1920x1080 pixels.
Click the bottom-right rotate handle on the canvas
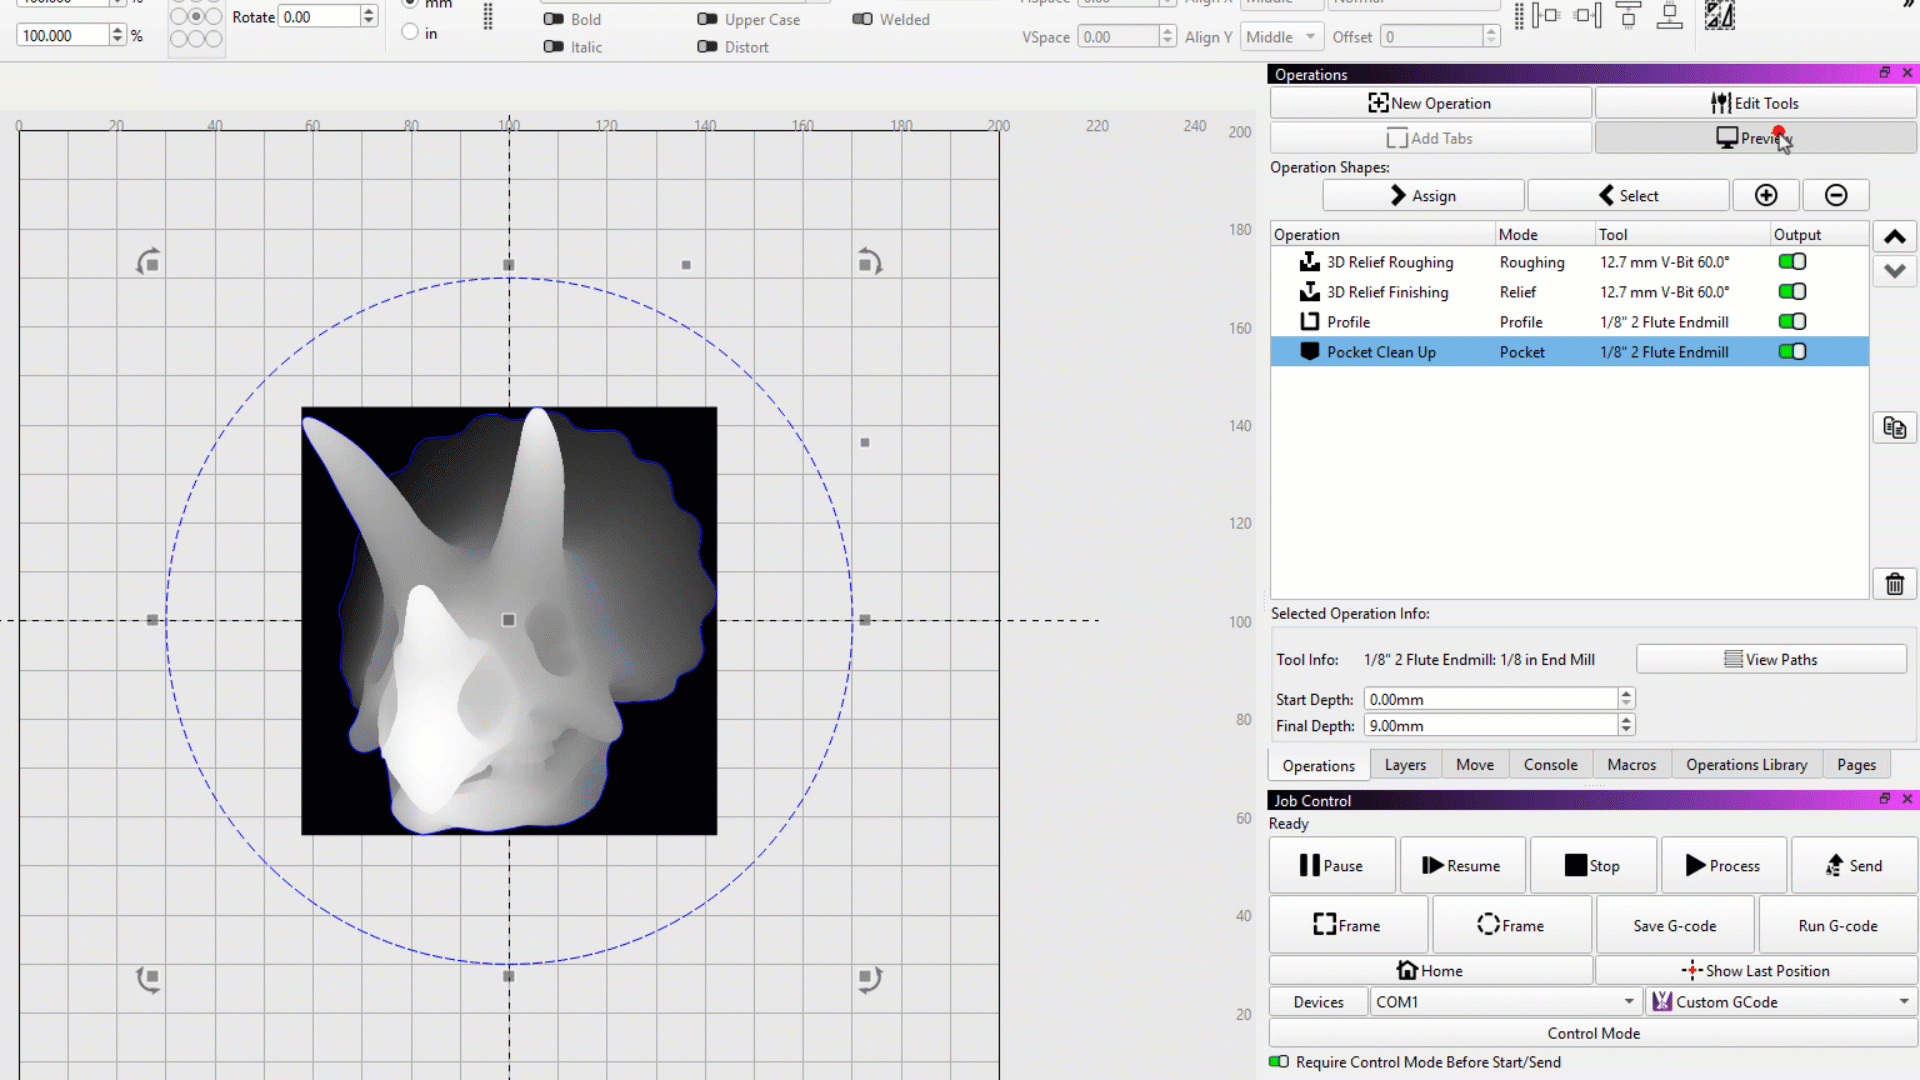click(x=869, y=978)
